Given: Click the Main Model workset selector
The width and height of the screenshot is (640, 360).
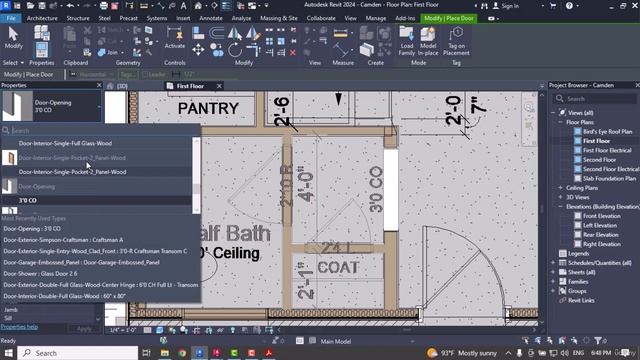Looking at the screenshot, I should coord(336,341).
